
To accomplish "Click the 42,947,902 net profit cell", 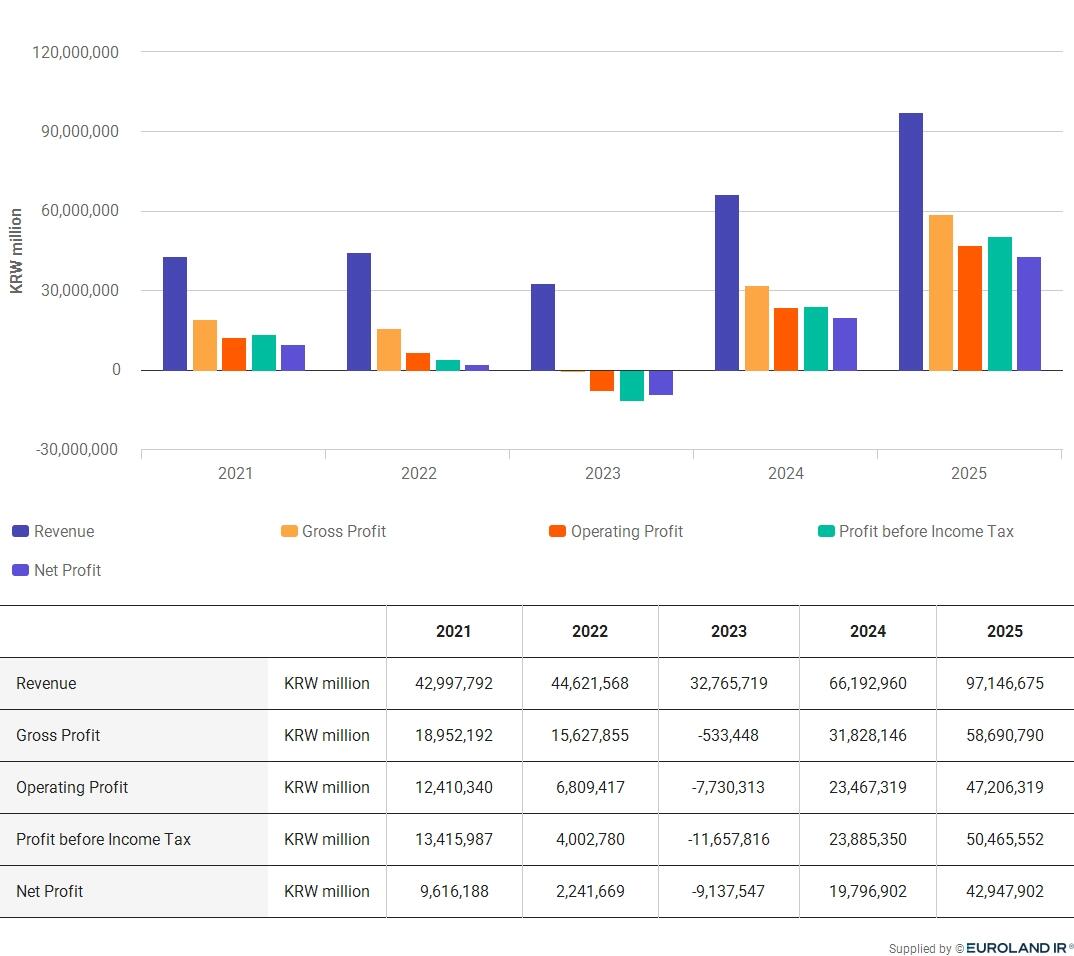I will coord(1005,892).
